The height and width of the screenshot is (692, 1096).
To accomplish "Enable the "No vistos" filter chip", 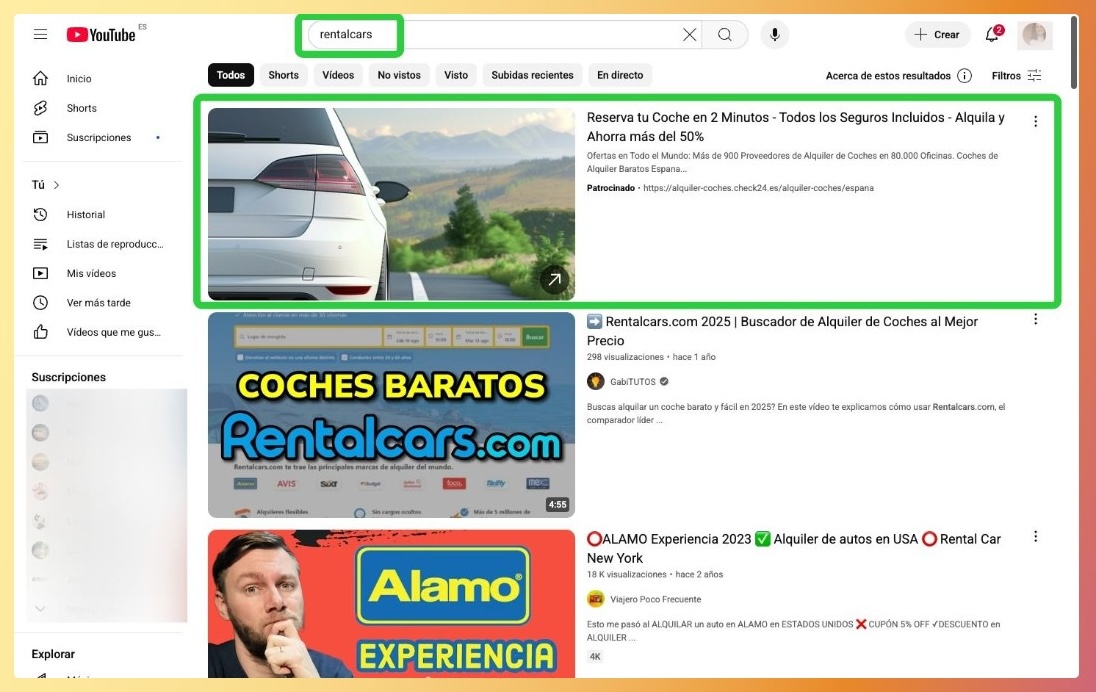I will tap(399, 75).
